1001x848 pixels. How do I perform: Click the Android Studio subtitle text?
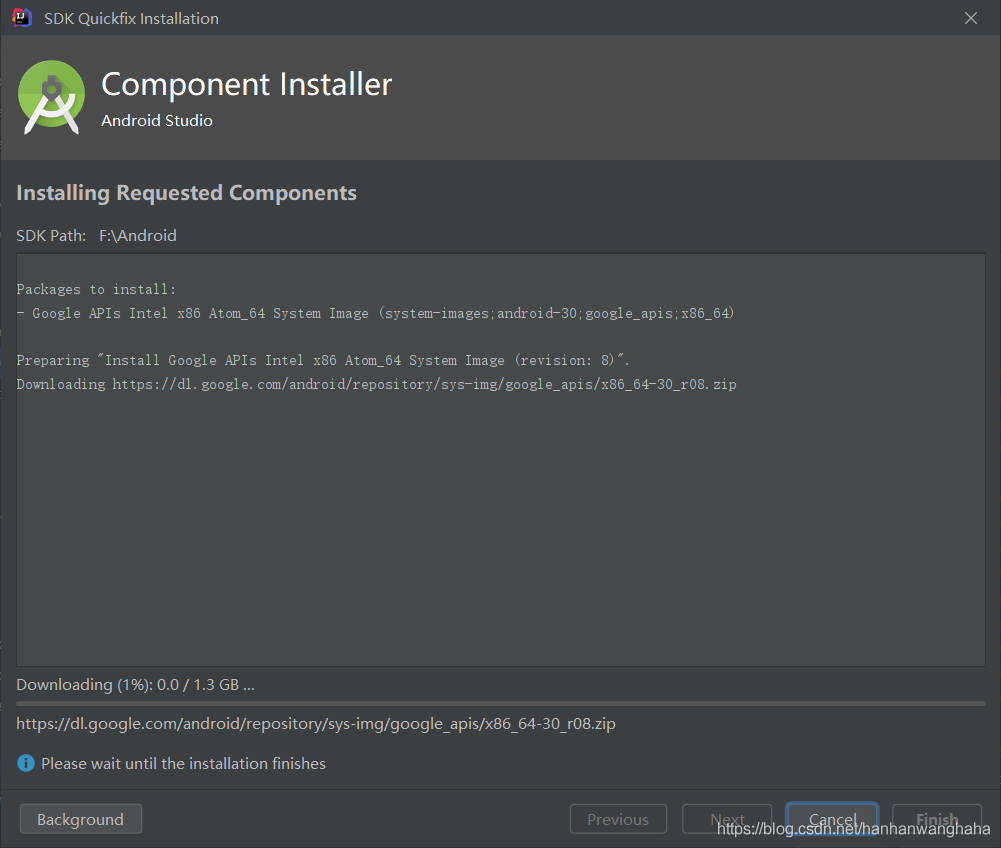point(156,120)
